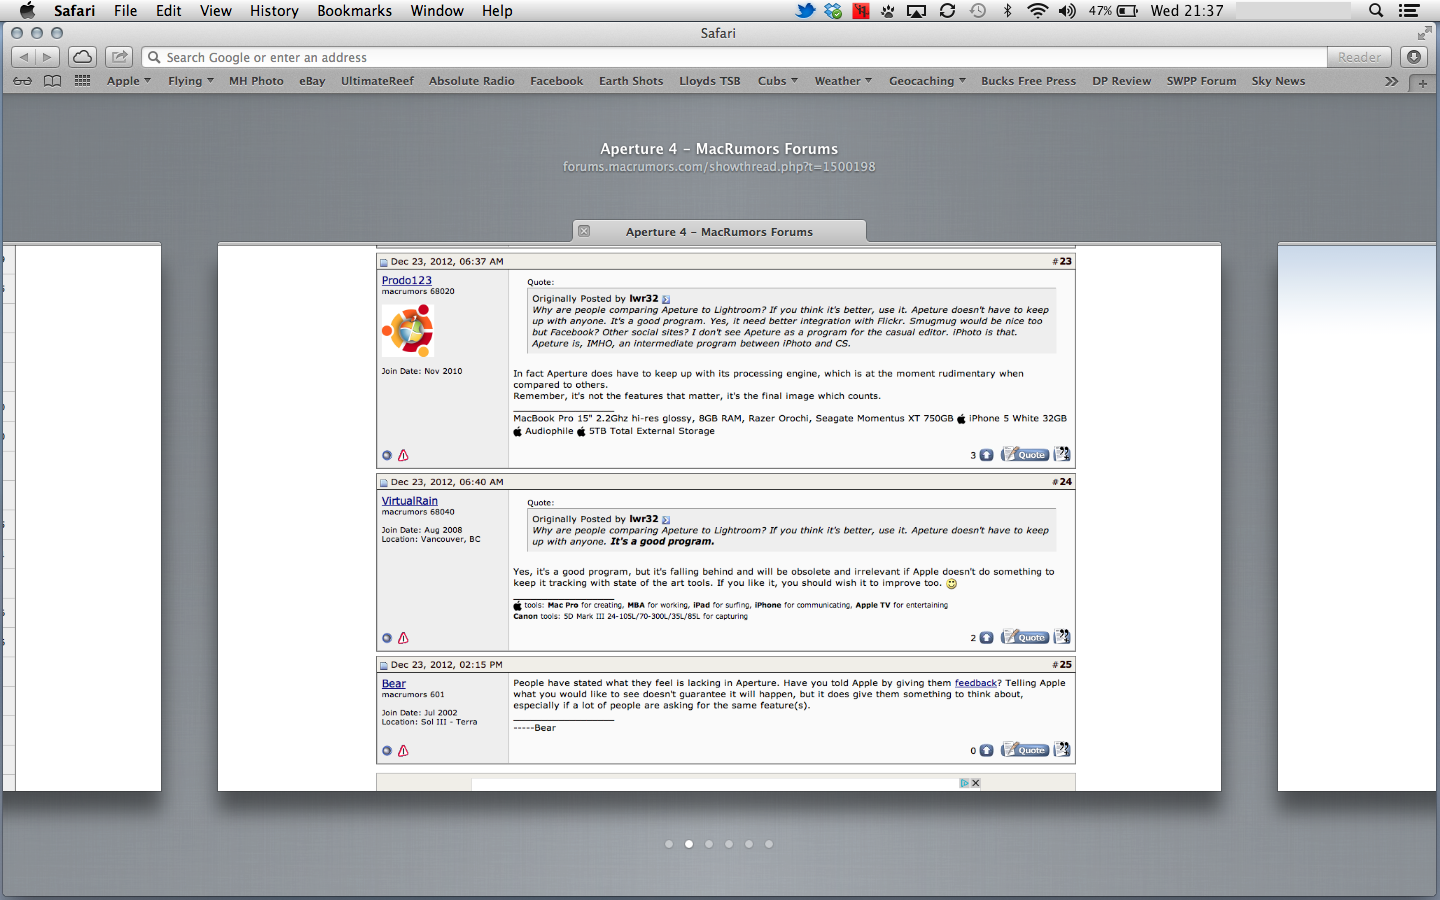Show the Reading List glasses icon
Screen dimensions: 1440x900
[22, 81]
